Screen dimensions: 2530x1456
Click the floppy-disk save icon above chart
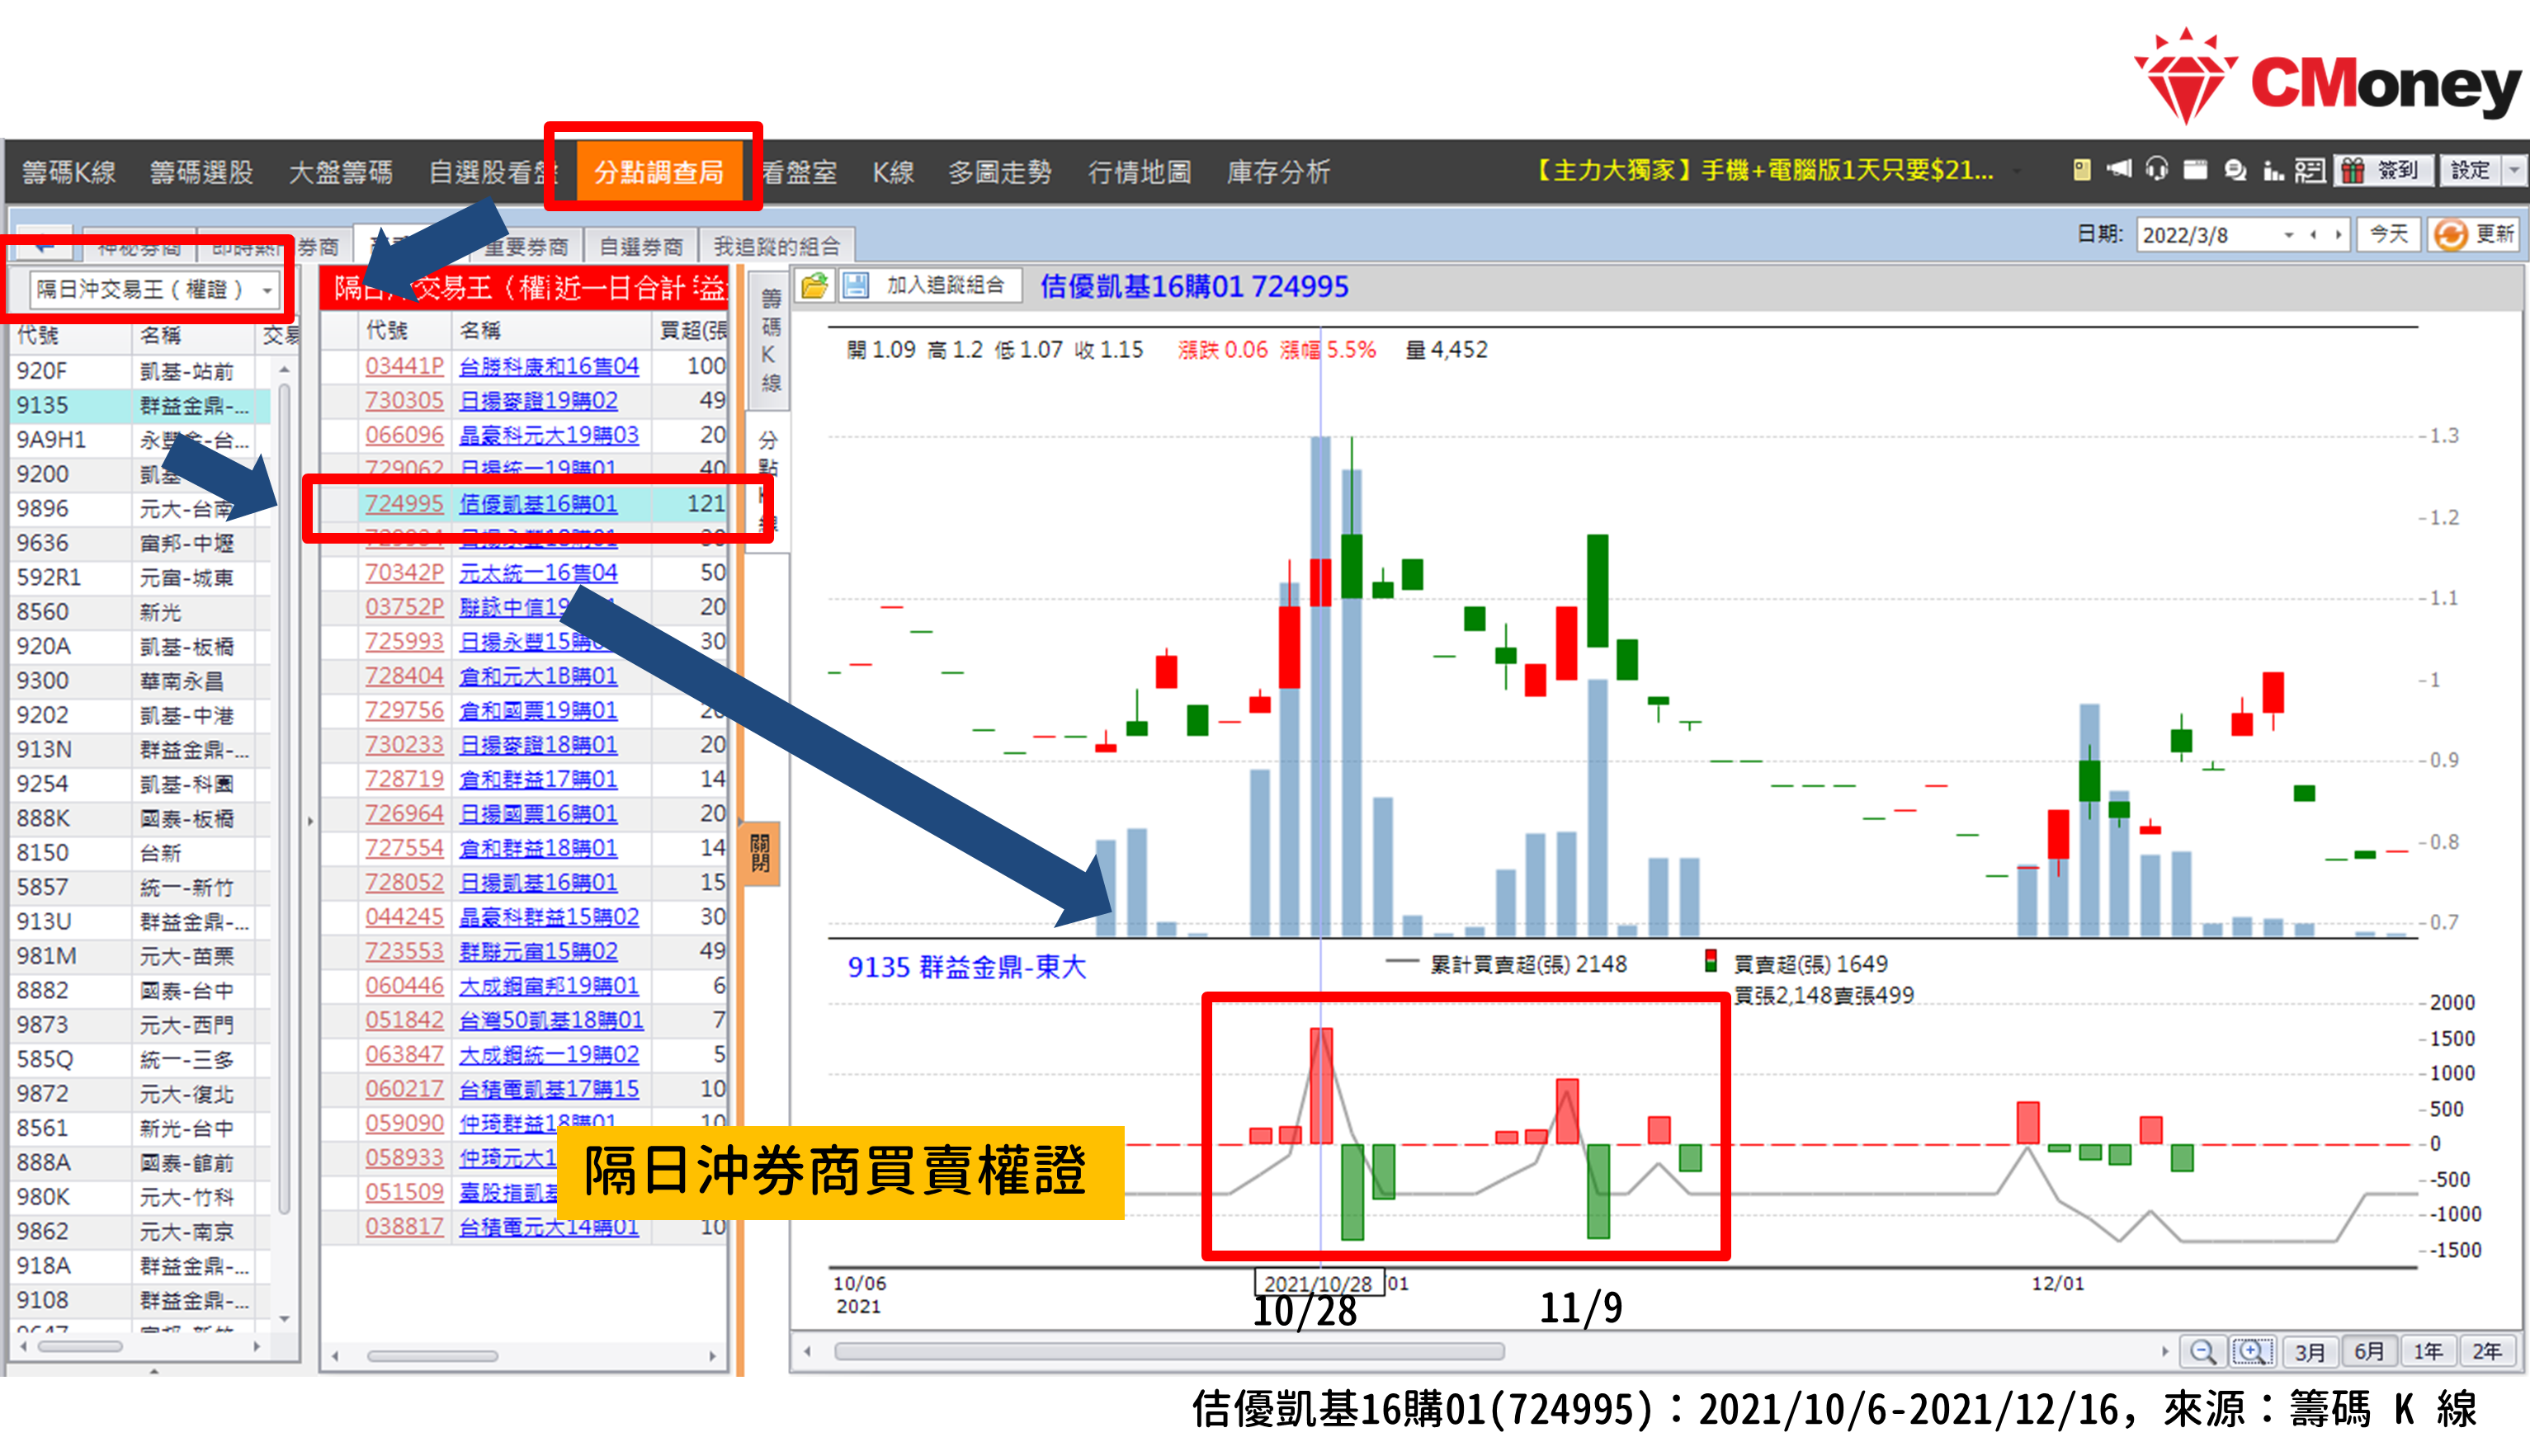click(x=856, y=287)
